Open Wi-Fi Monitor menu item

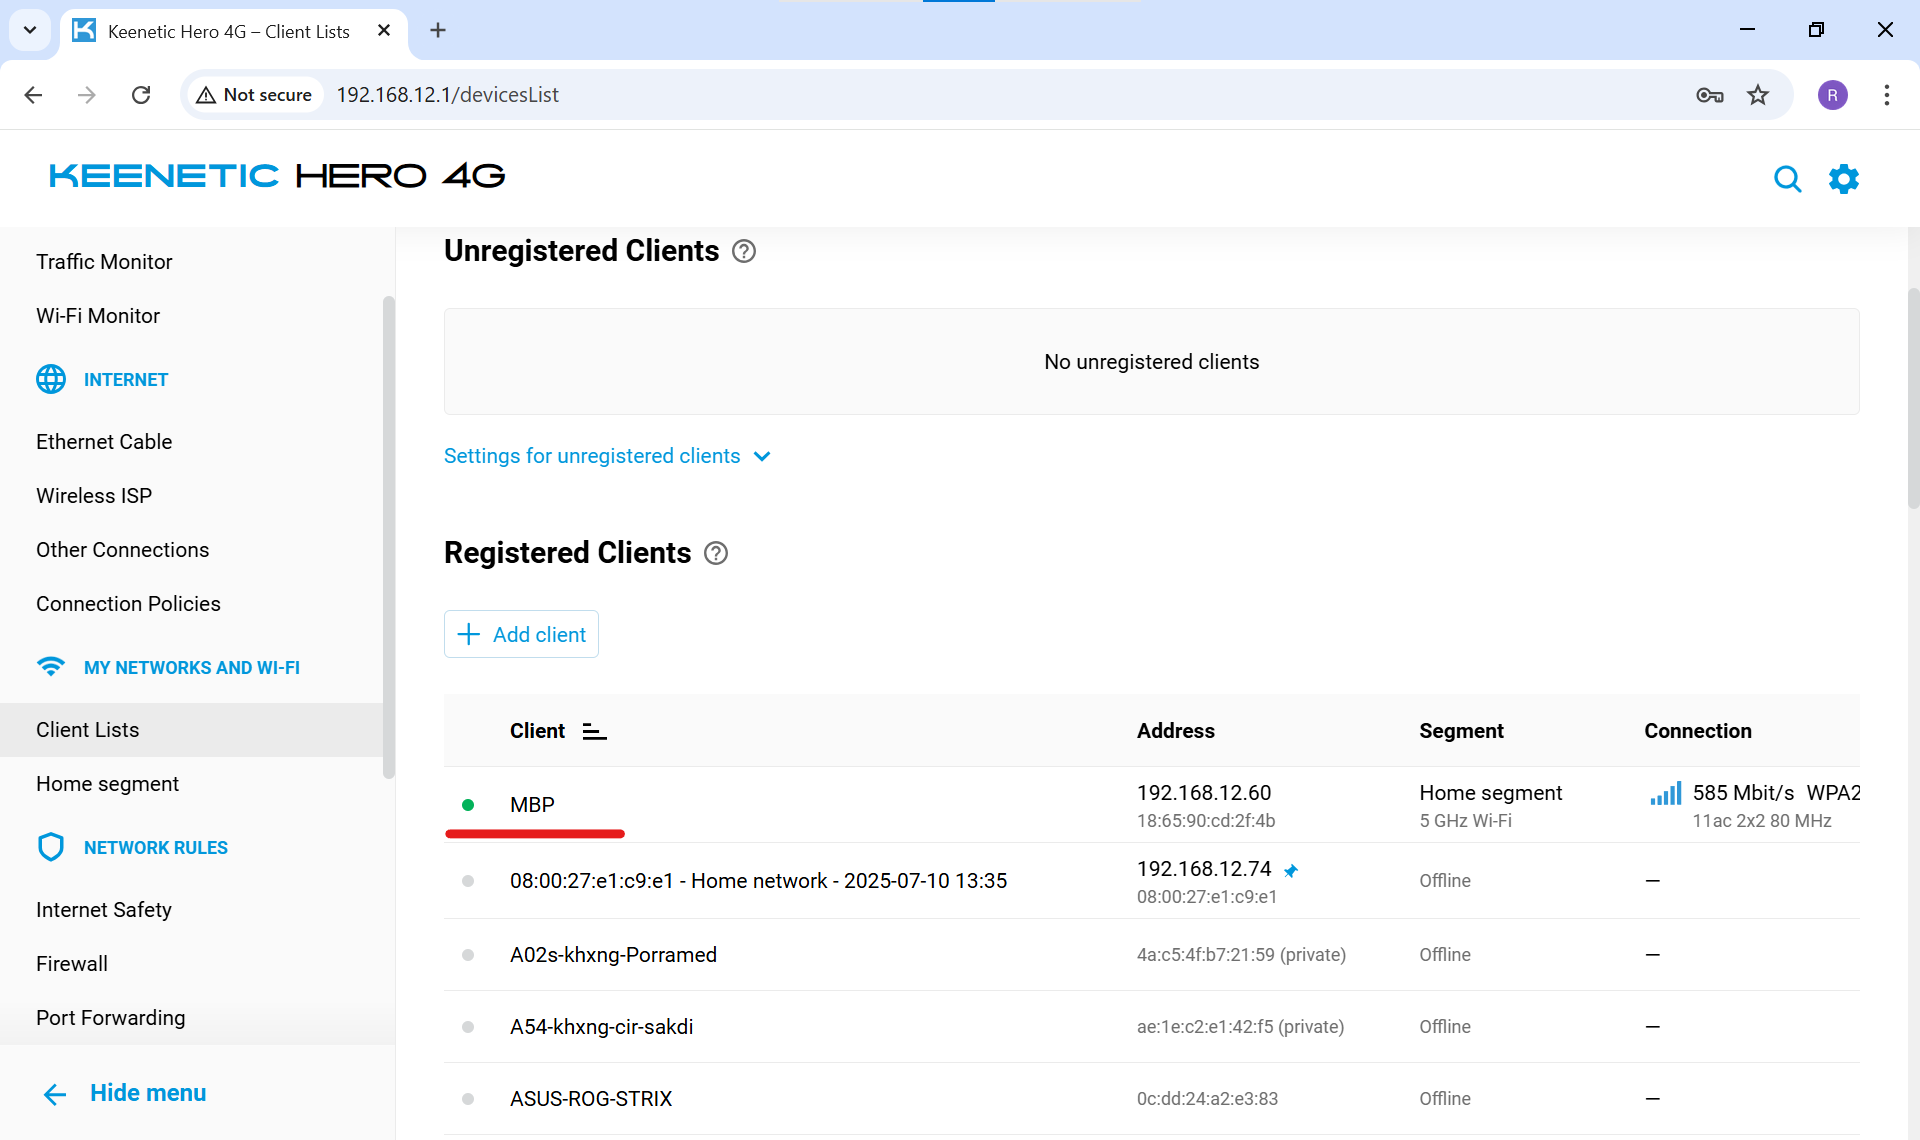98,316
